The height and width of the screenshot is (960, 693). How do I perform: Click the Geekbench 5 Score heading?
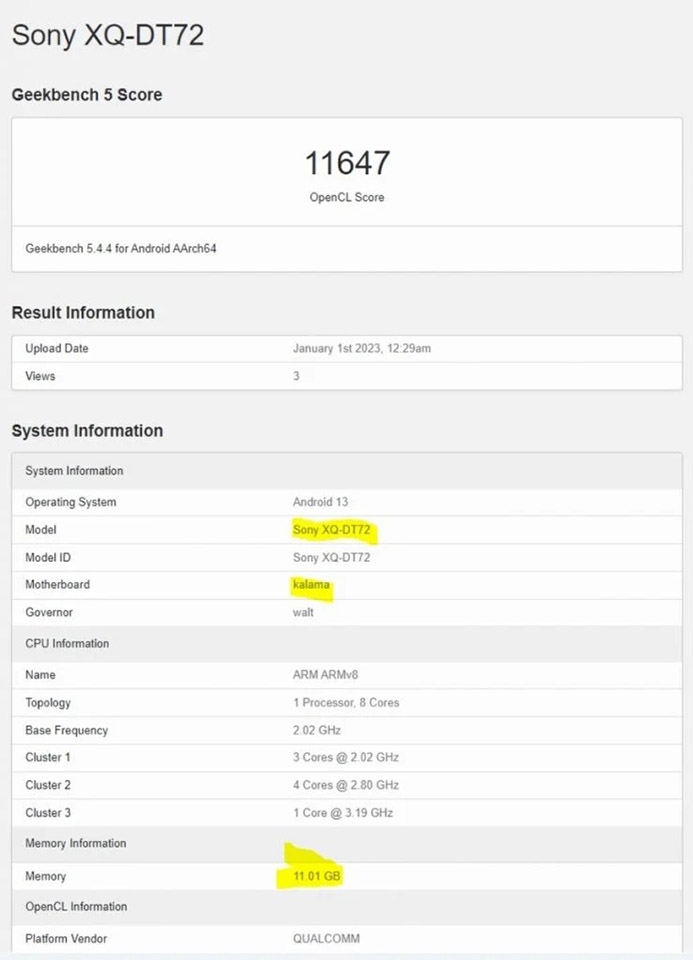pos(87,95)
